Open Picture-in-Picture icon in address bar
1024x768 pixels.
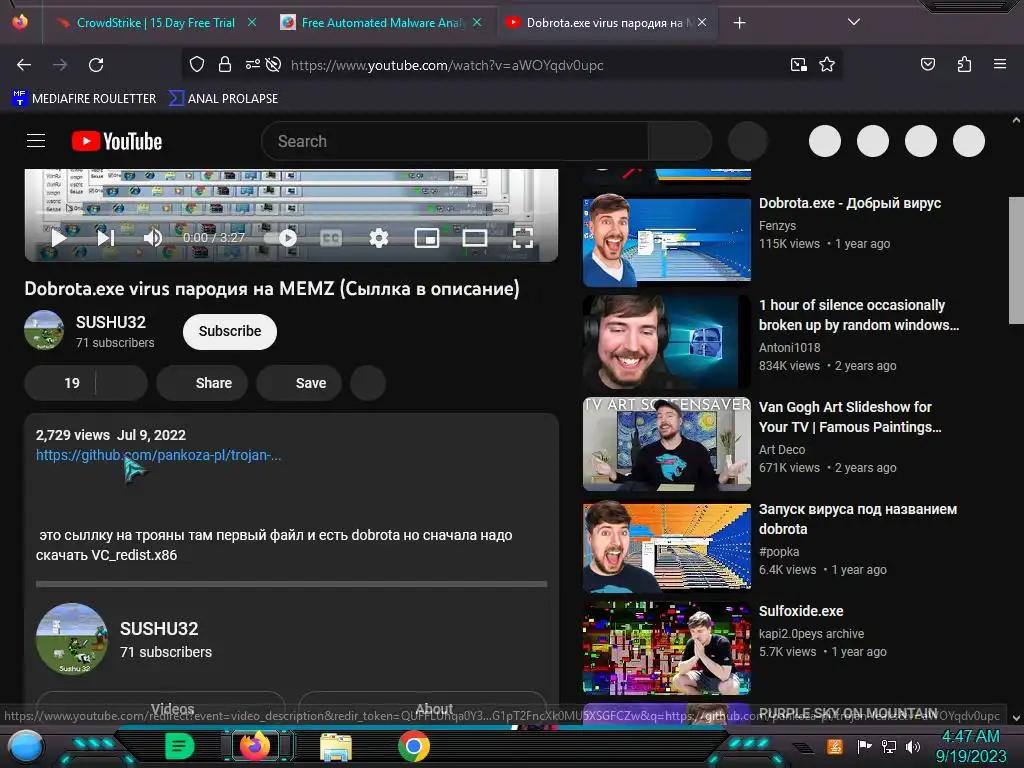tap(799, 64)
